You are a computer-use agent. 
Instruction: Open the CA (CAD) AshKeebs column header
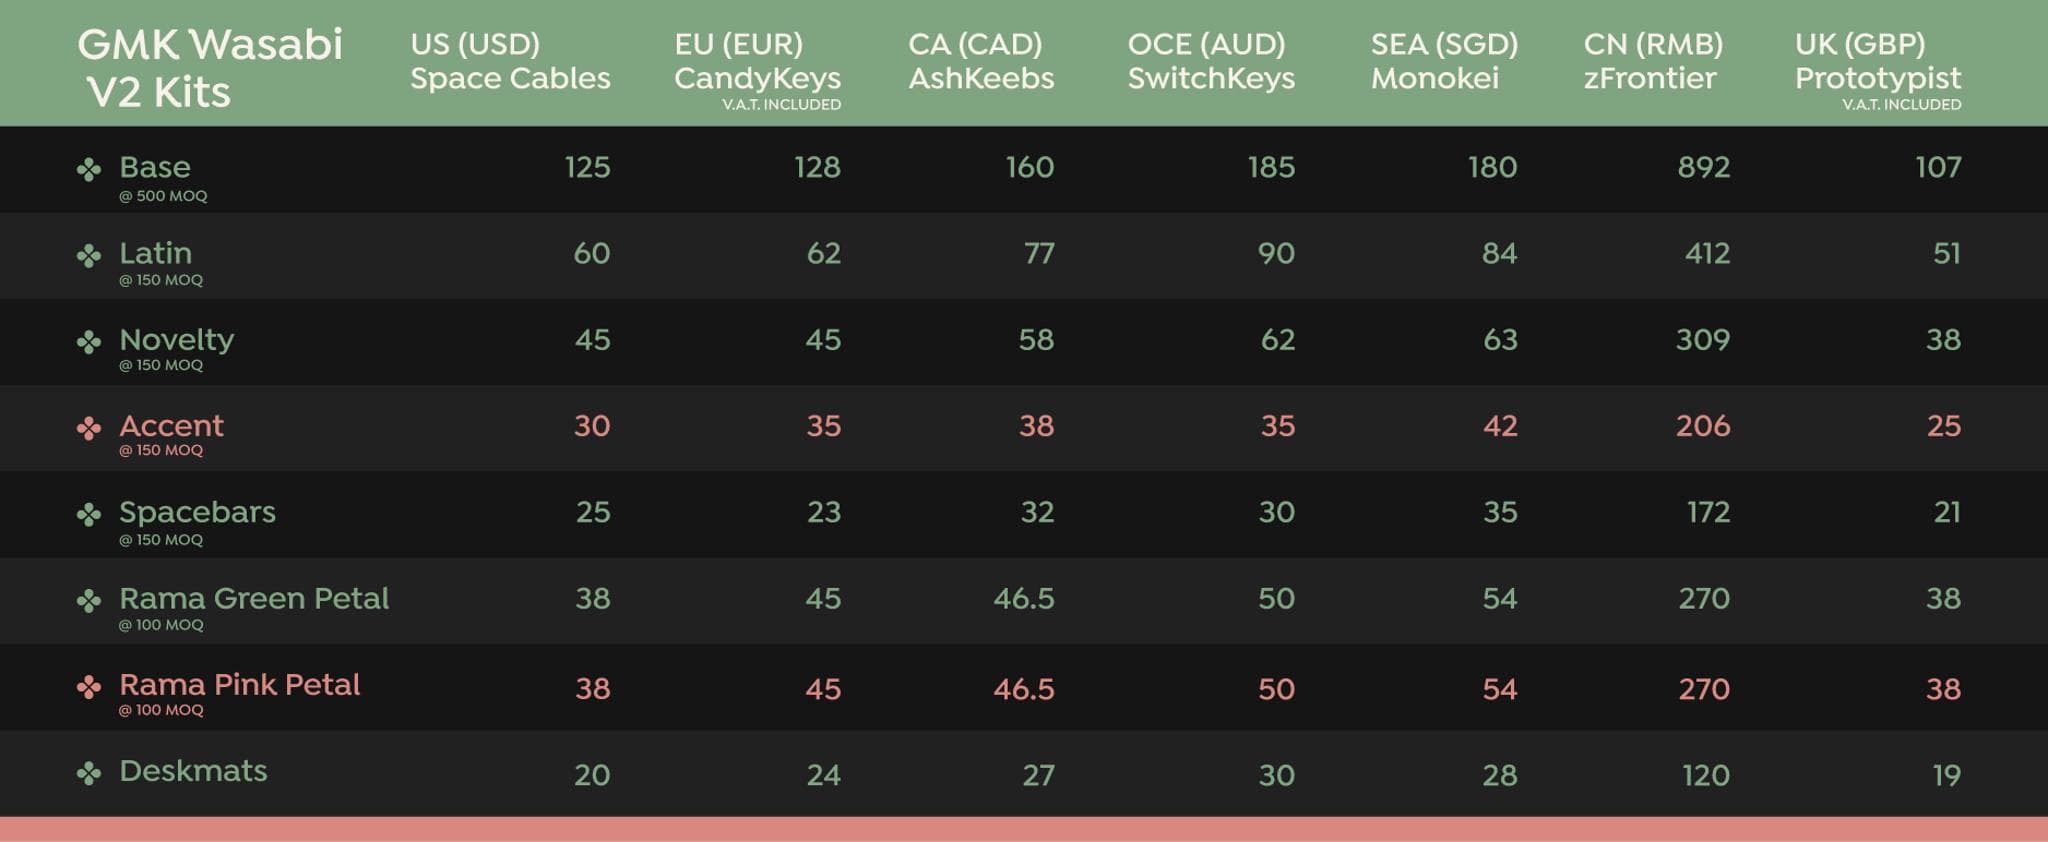tap(981, 61)
